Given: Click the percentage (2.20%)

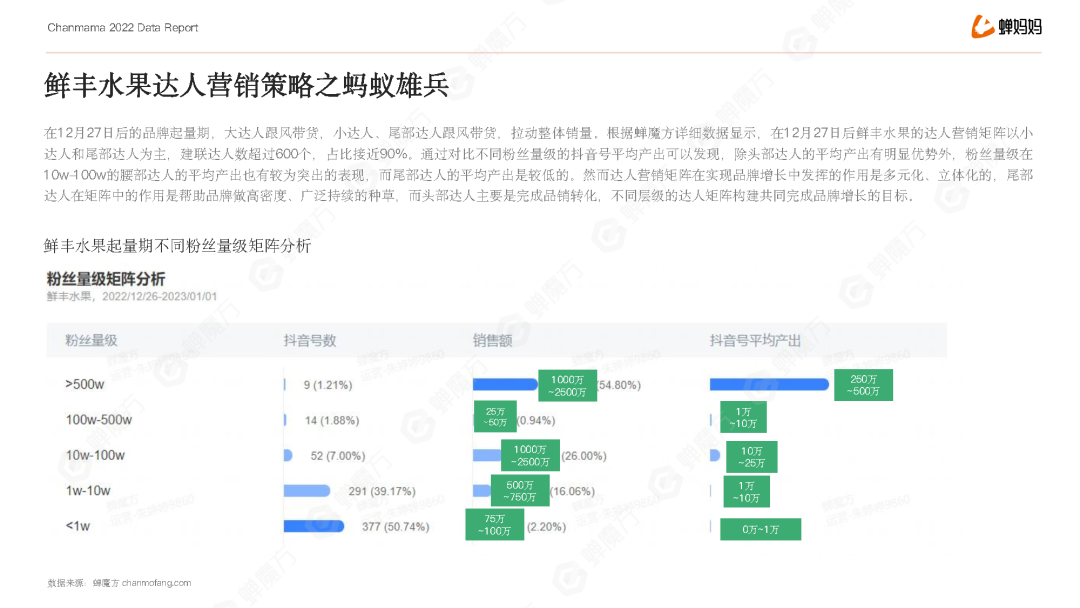Looking at the screenshot, I should (546, 527).
